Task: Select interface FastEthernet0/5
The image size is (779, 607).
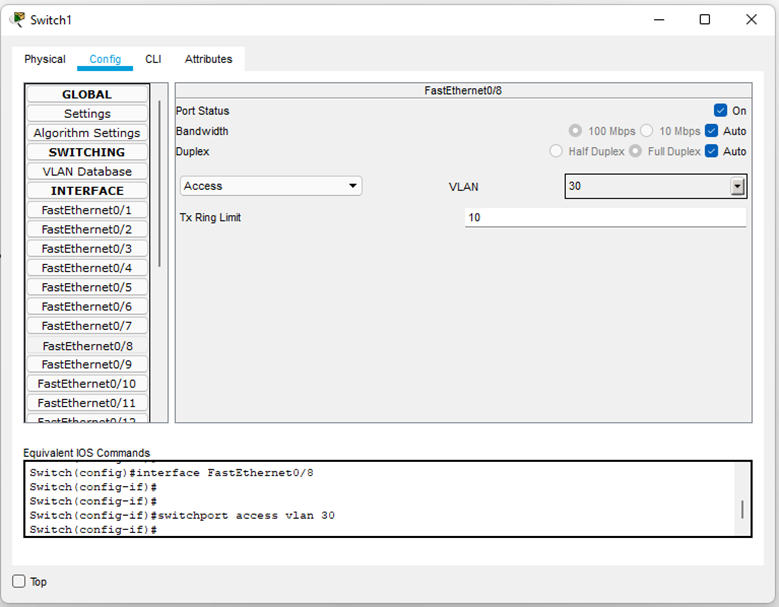Action: (x=87, y=287)
